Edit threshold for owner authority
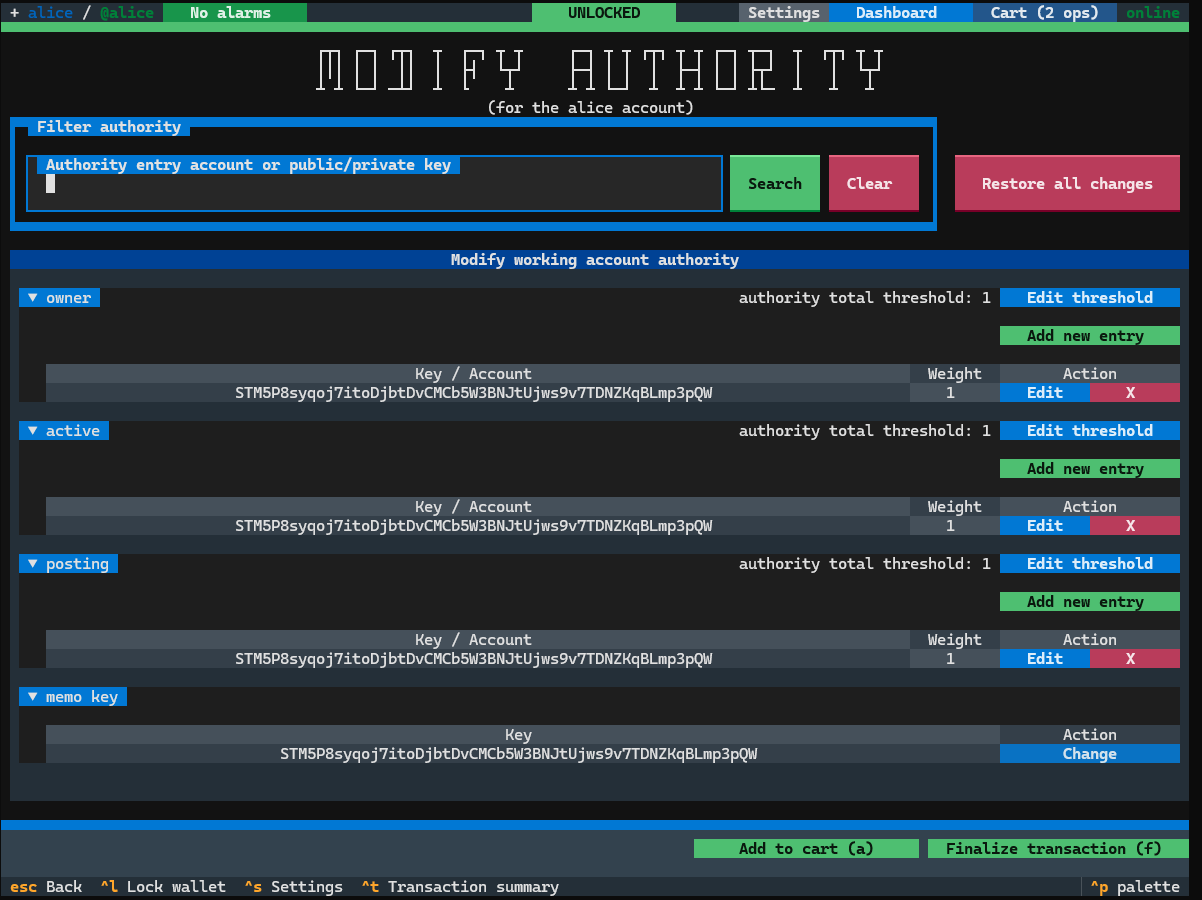Screen dimensions: 1202x900 coord(1090,298)
